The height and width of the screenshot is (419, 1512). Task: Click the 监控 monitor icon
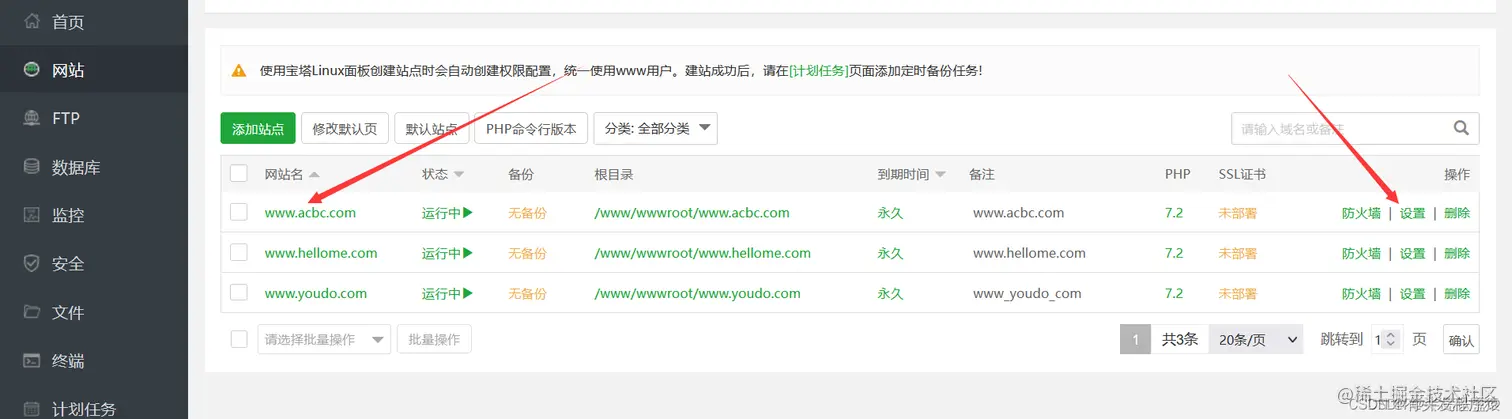coord(32,215)
